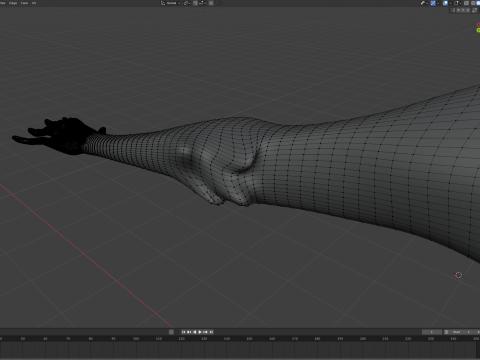This screenshot has width=480, height=360.
Task: Enable Y axis mesh mirror
Action: pos(463,10)
